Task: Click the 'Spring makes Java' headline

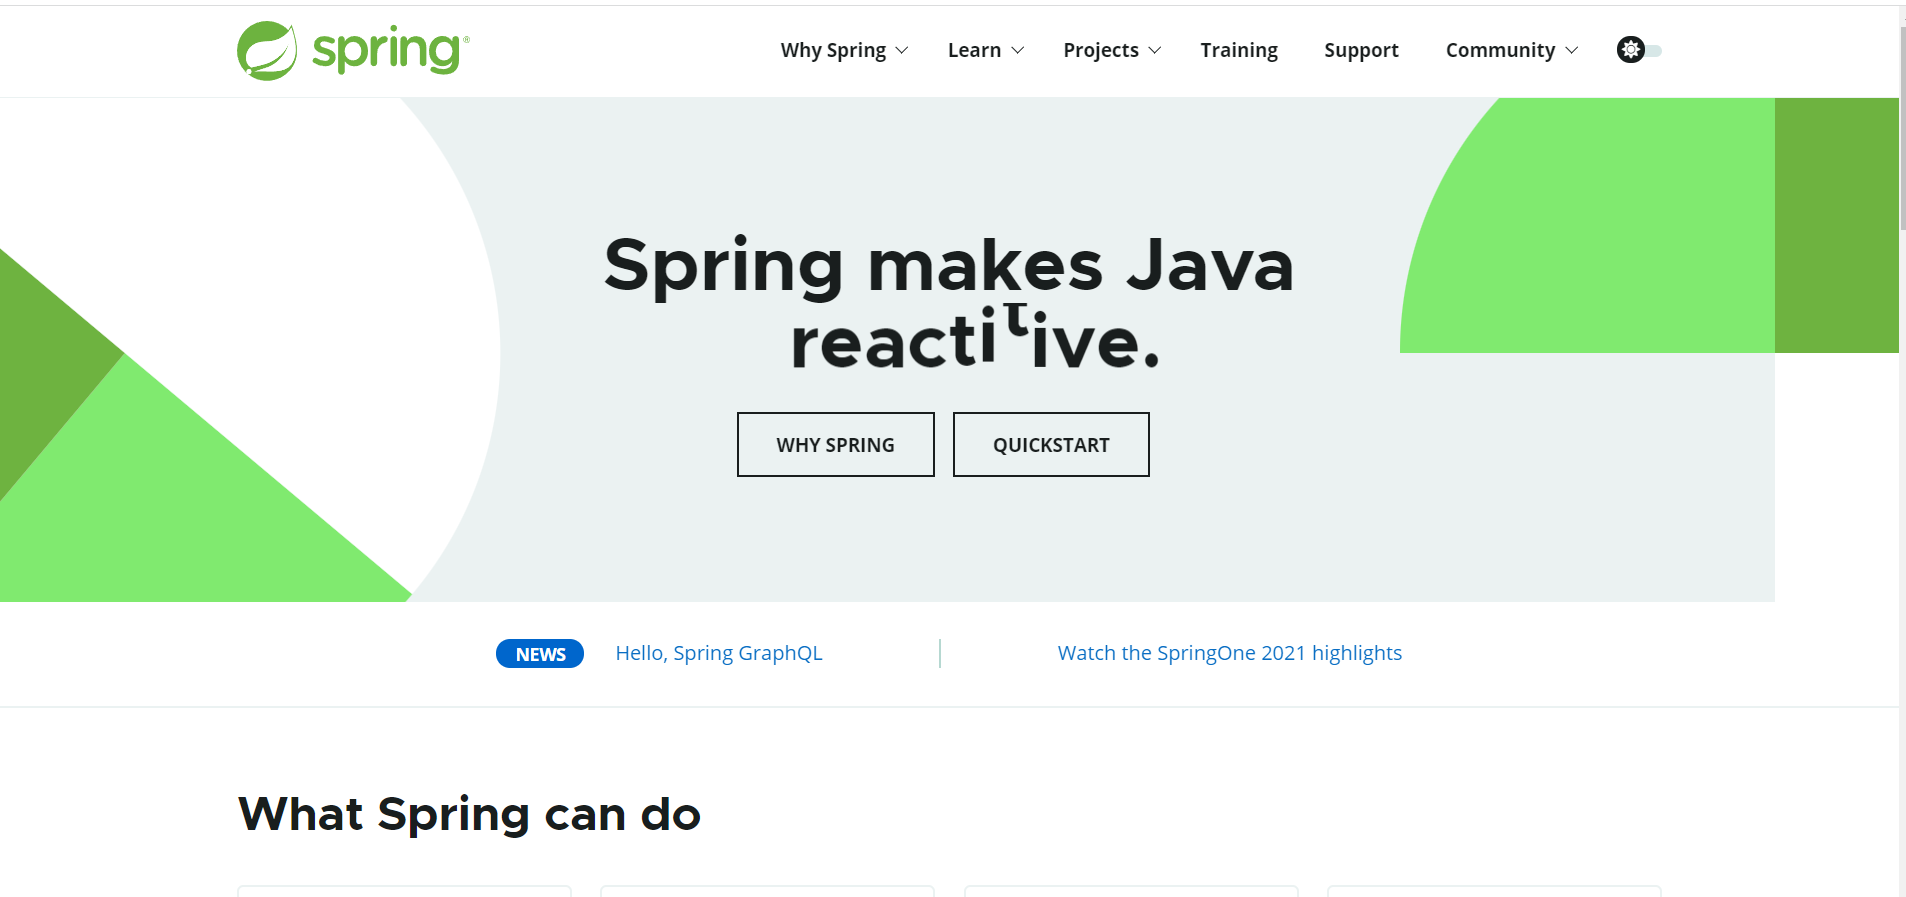Action: coord(949,266)
